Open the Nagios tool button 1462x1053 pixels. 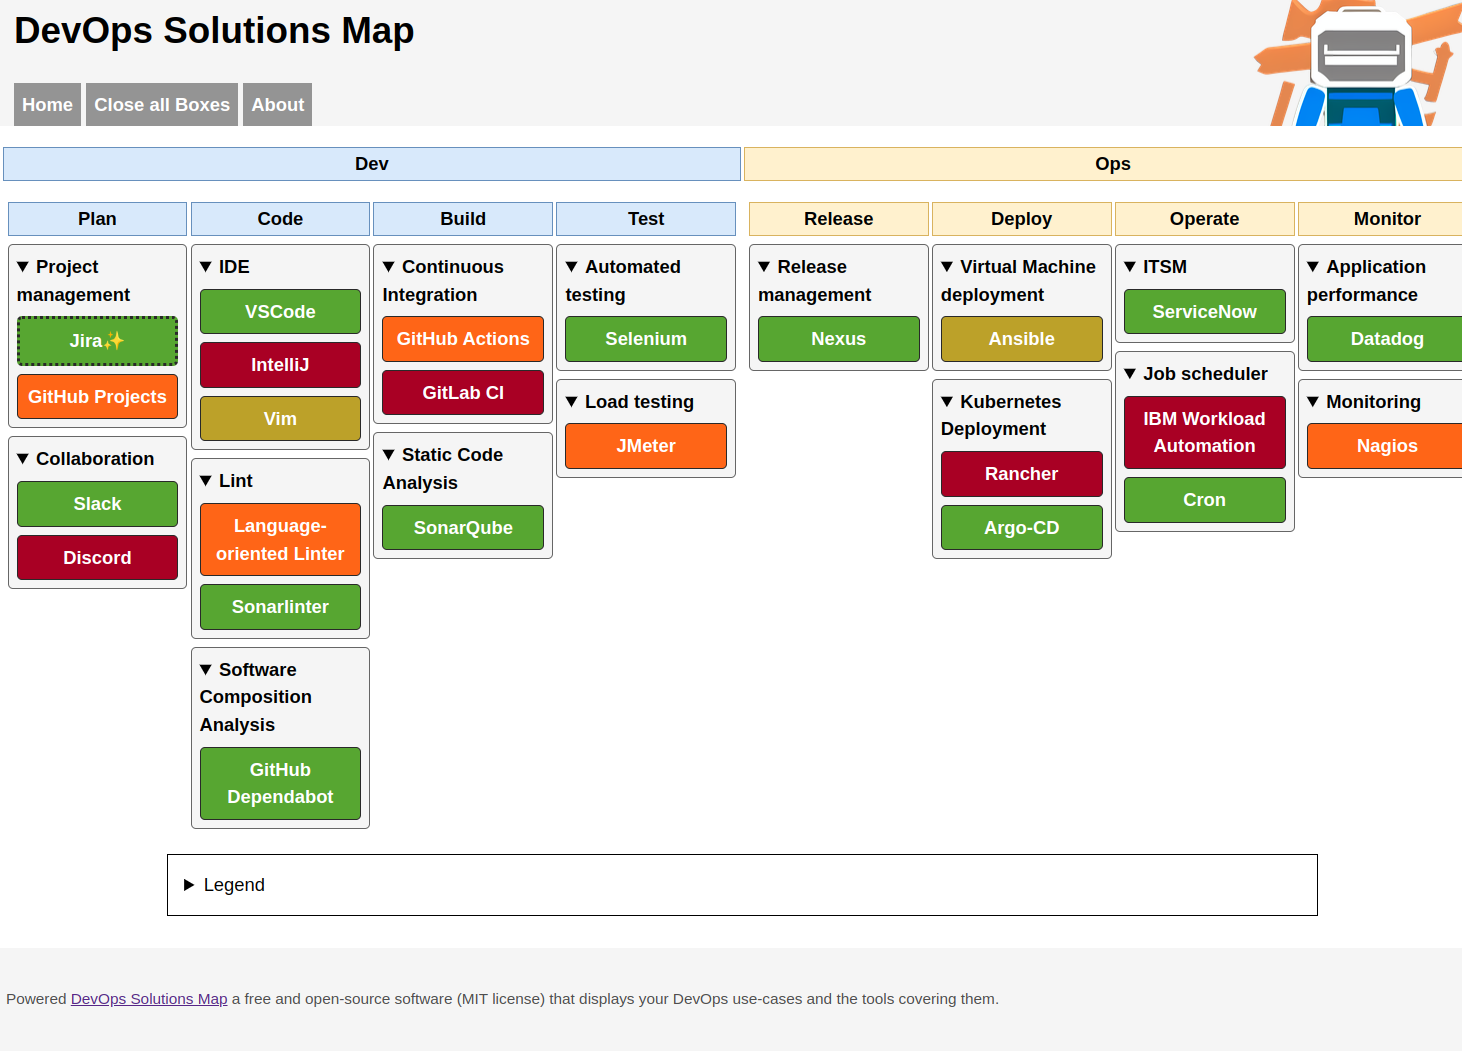click(x=1385, y=446)
